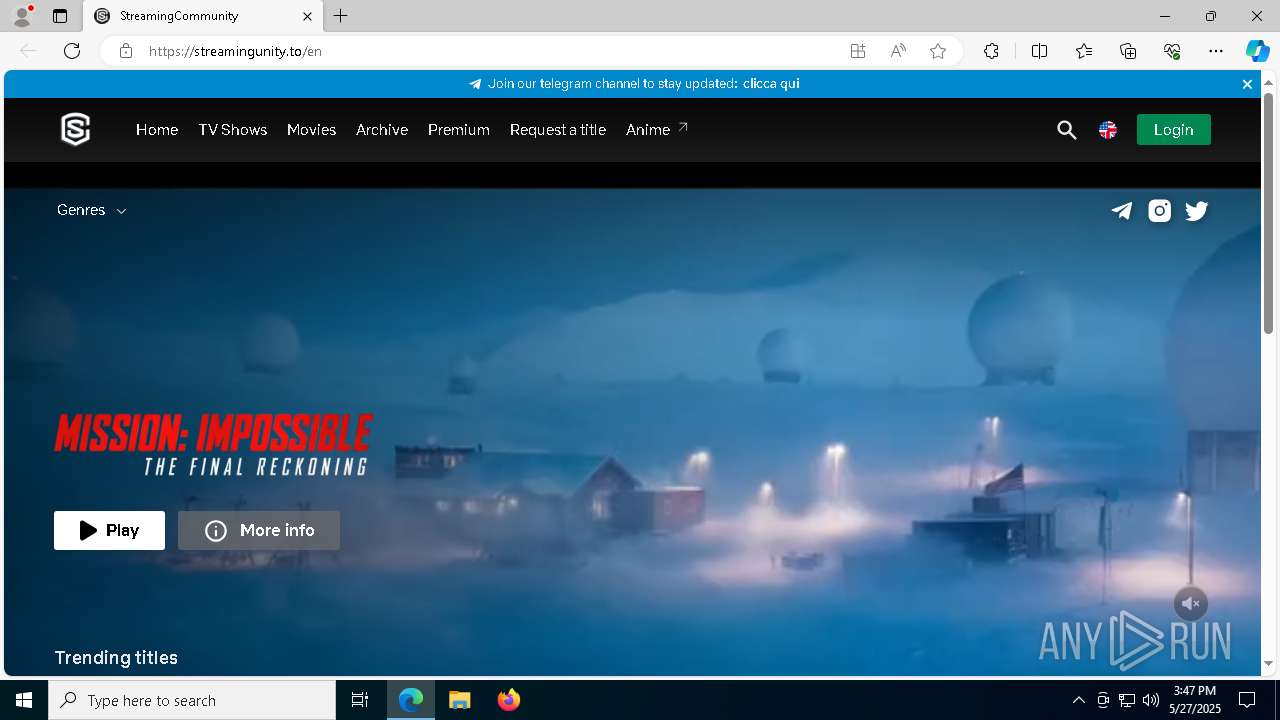The height and width of the screenshot is (720, 1280).
Task: Open the browser profile icon
Action: coord(22,16)
